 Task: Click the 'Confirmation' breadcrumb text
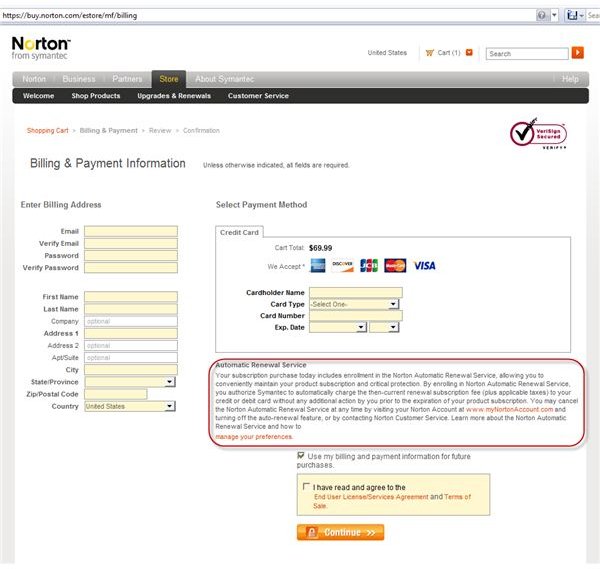tap(201, 130)
